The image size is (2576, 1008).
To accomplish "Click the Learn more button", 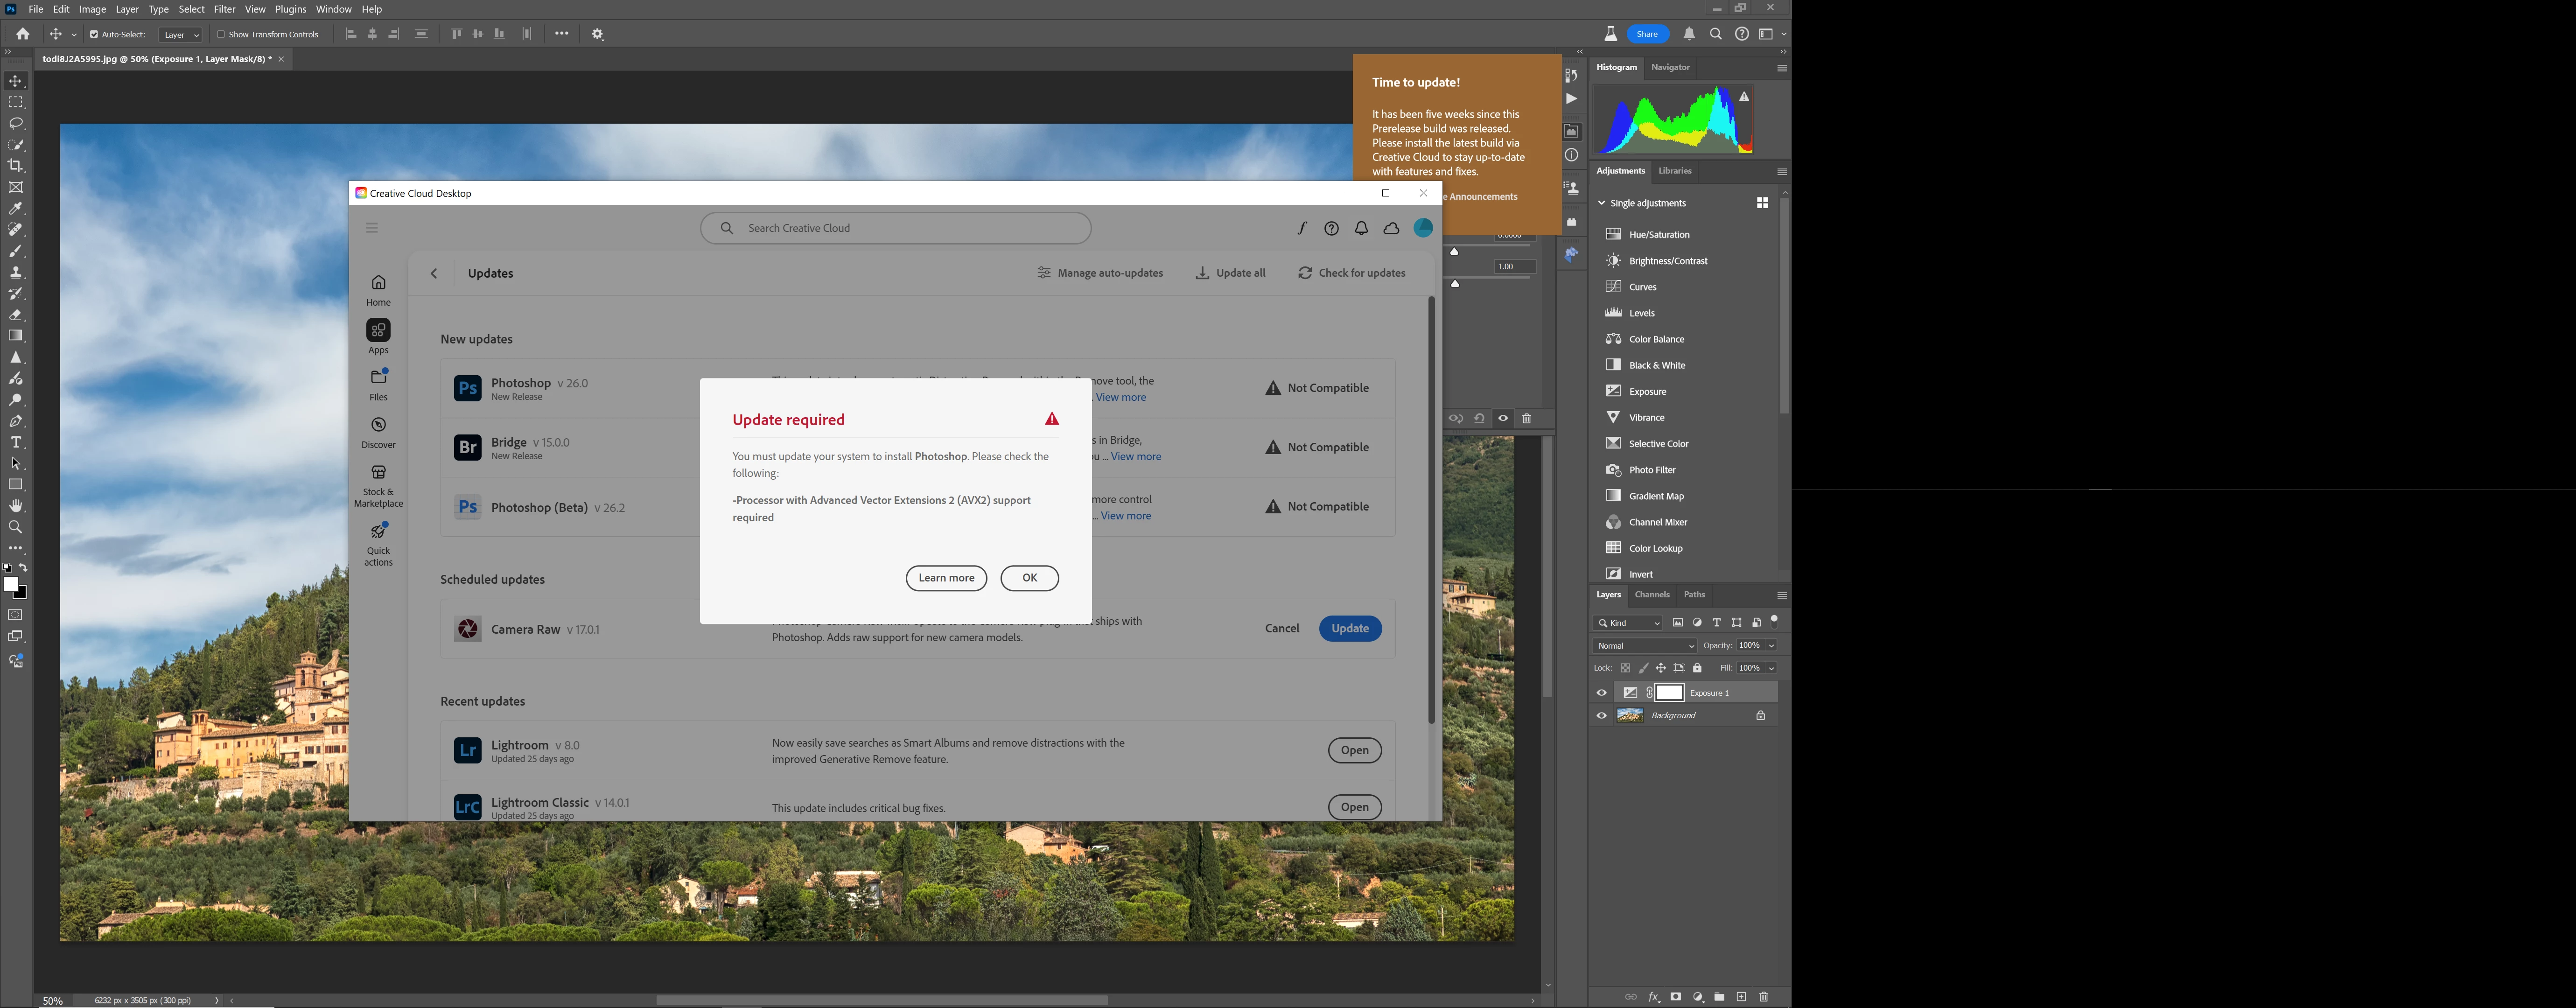I will (x=946, y=578).
